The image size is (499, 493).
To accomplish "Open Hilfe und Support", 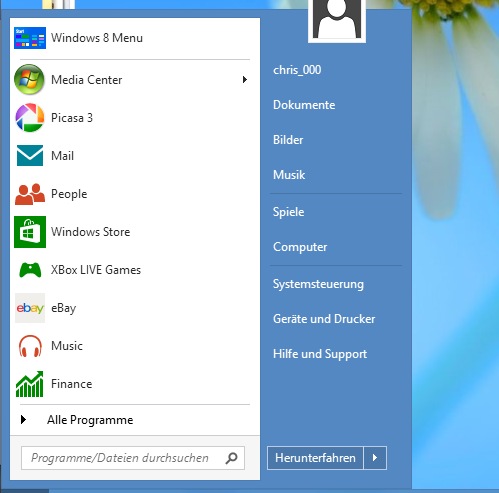I will [320, 354].
